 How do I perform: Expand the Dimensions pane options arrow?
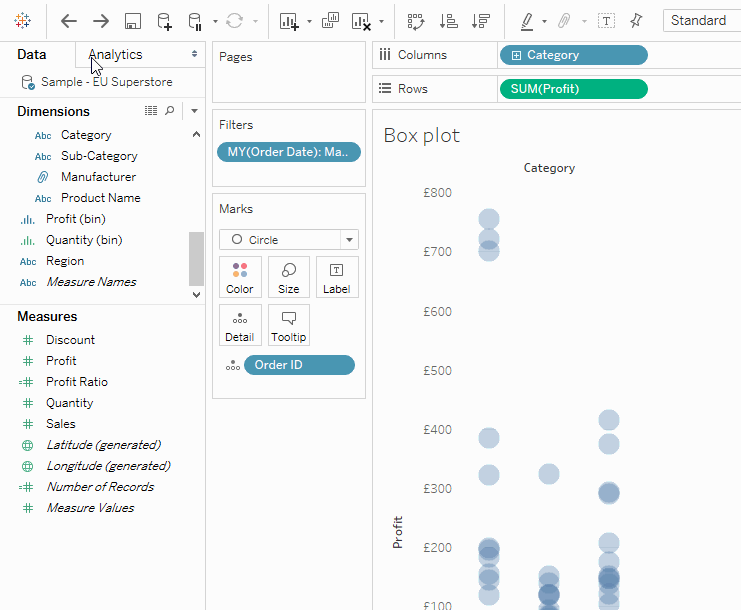pyautogui.click(x=194, y=111)
